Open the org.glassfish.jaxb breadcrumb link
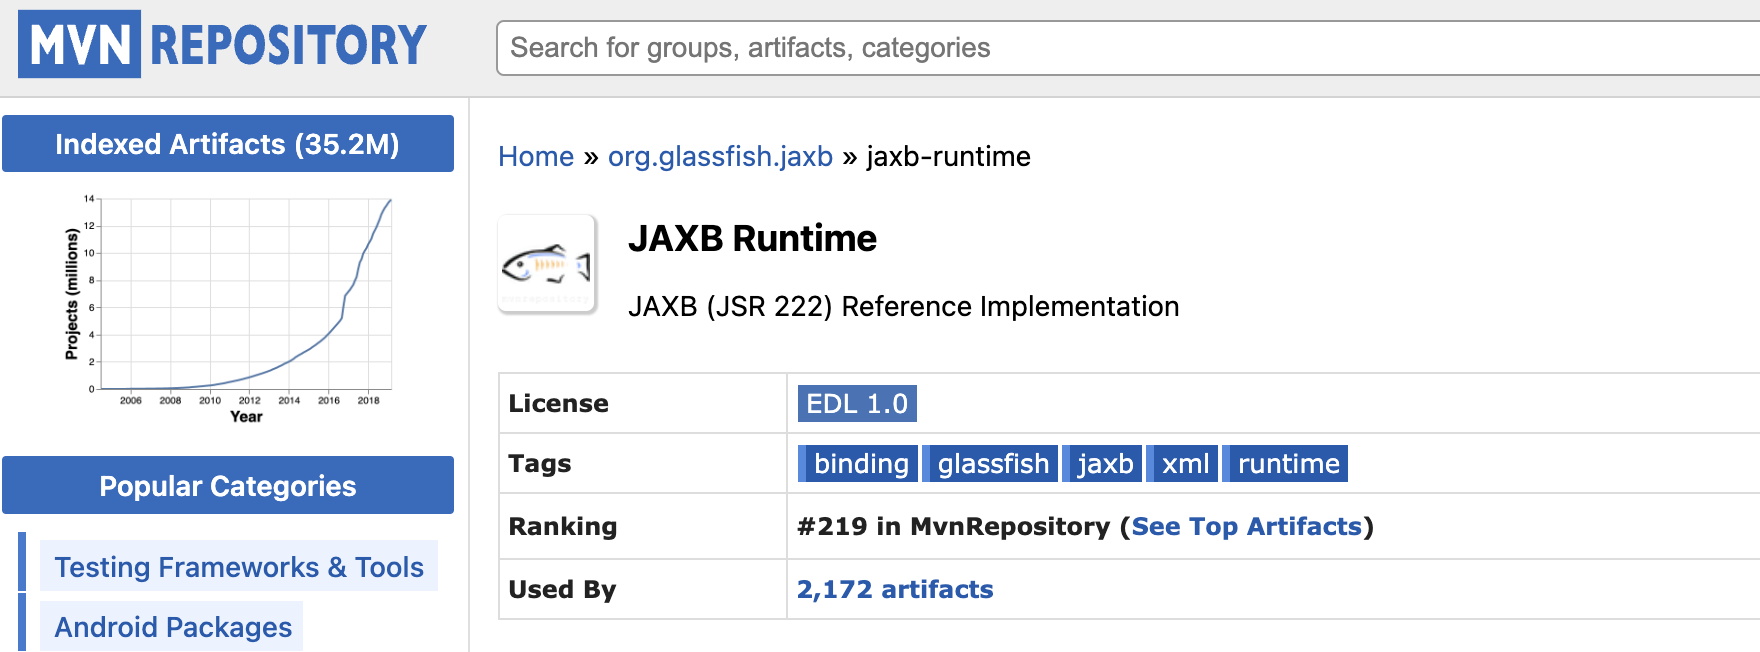Viewport: 1760px width, 652px height. (x=720, y=157)
